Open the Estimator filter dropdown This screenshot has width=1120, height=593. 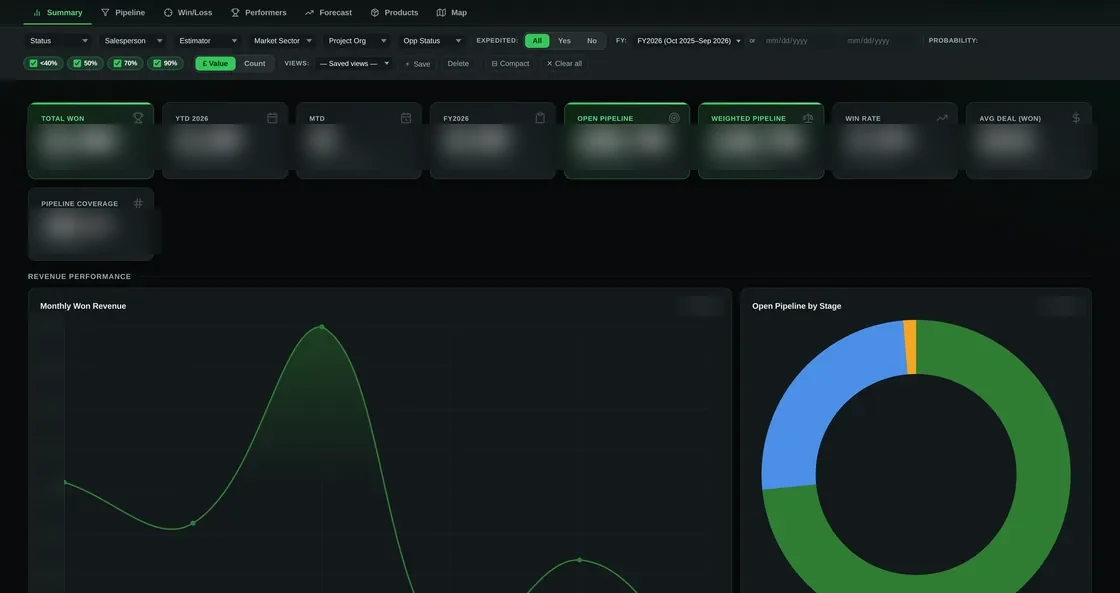[209, 41]
